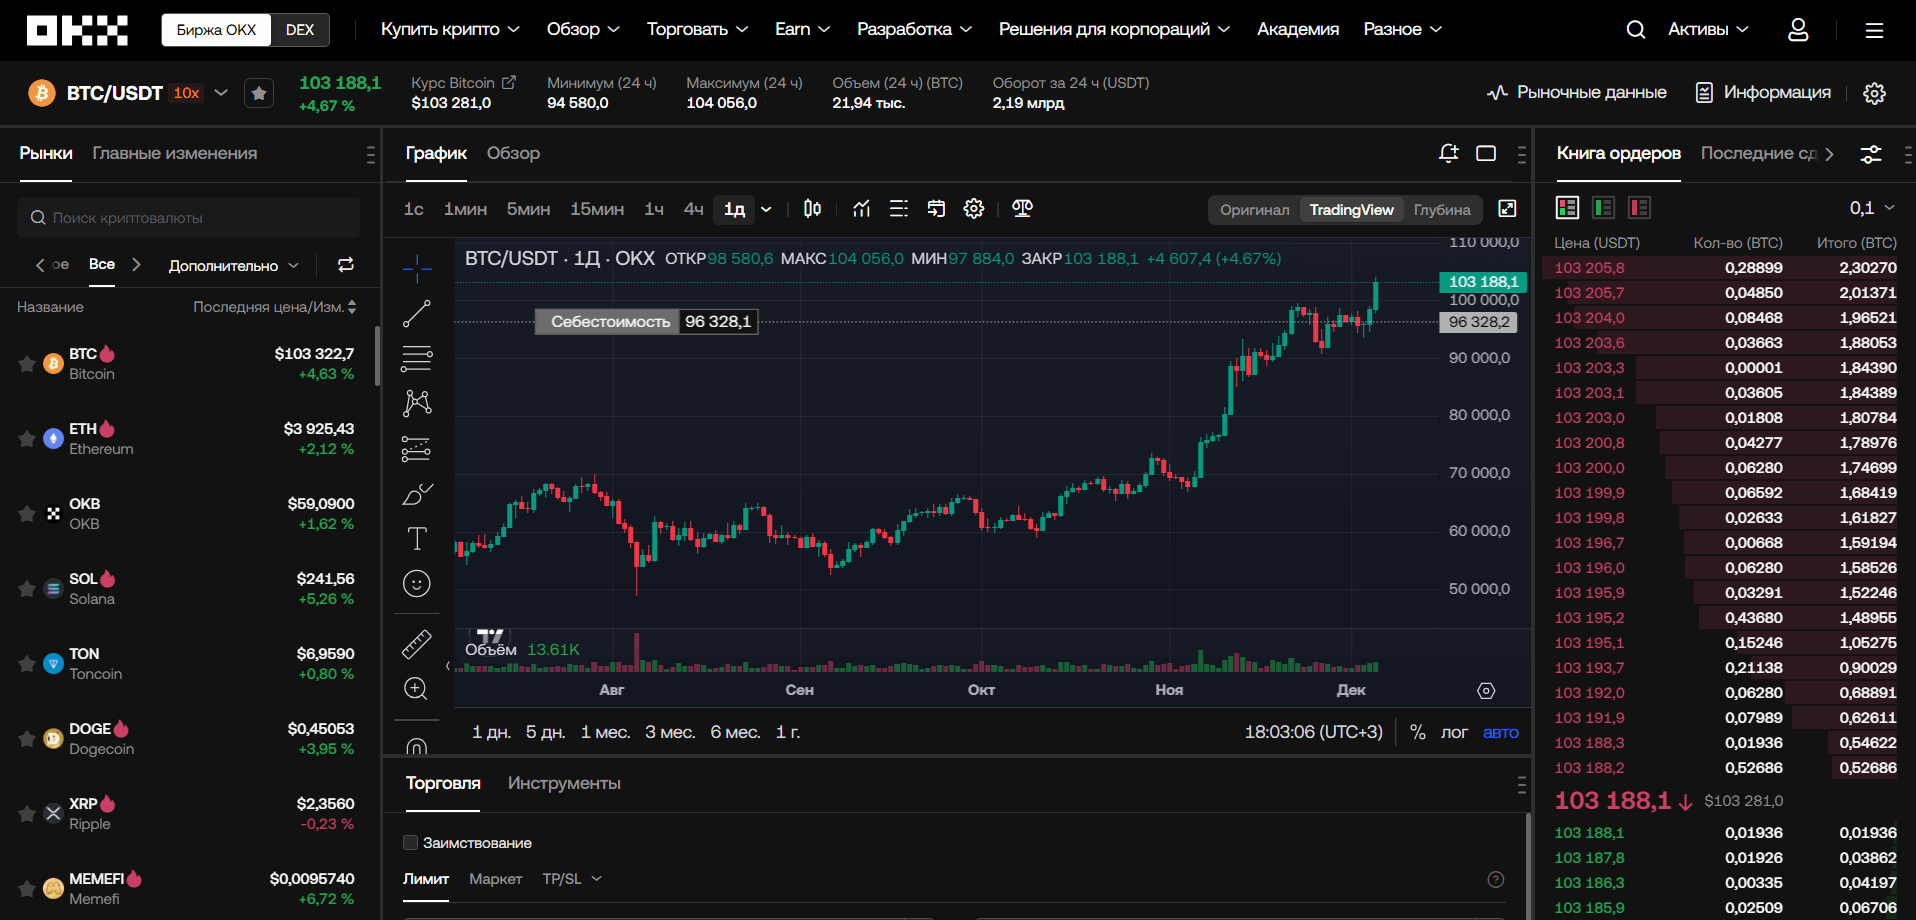Set chart range to 1 г.
The image size is (1916, 920).
[x=788, y=732]
